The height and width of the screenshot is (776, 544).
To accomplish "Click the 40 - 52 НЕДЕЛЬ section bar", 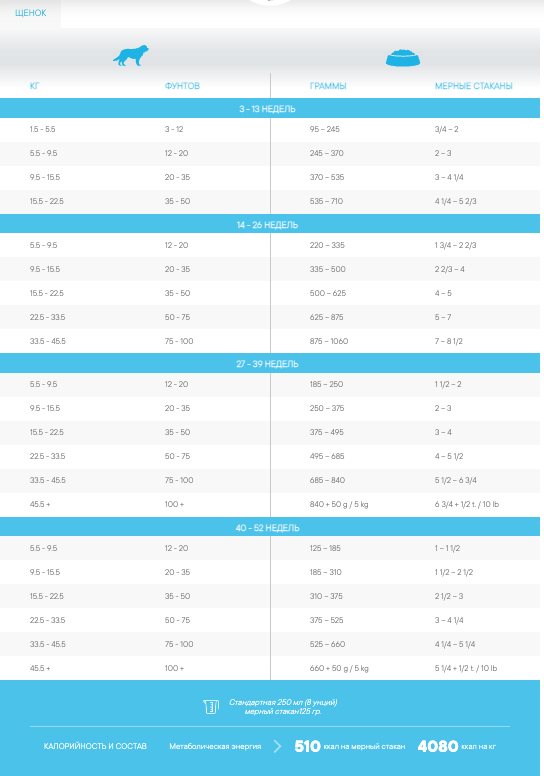I will coord(270,527).
